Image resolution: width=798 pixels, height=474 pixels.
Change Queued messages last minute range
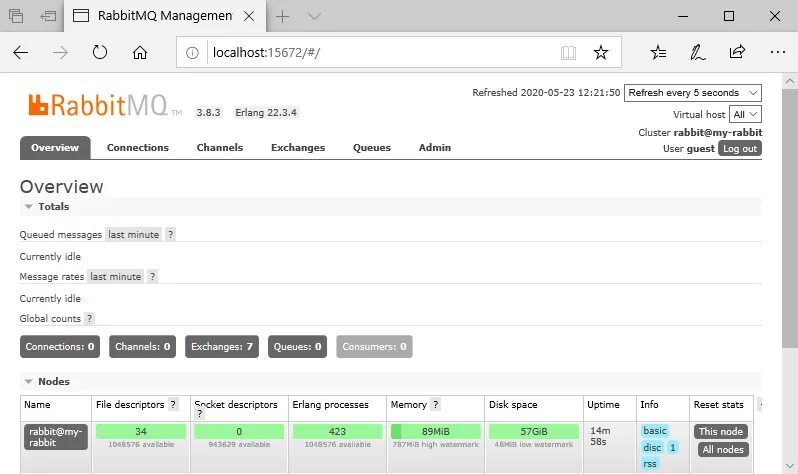[133, 235]
